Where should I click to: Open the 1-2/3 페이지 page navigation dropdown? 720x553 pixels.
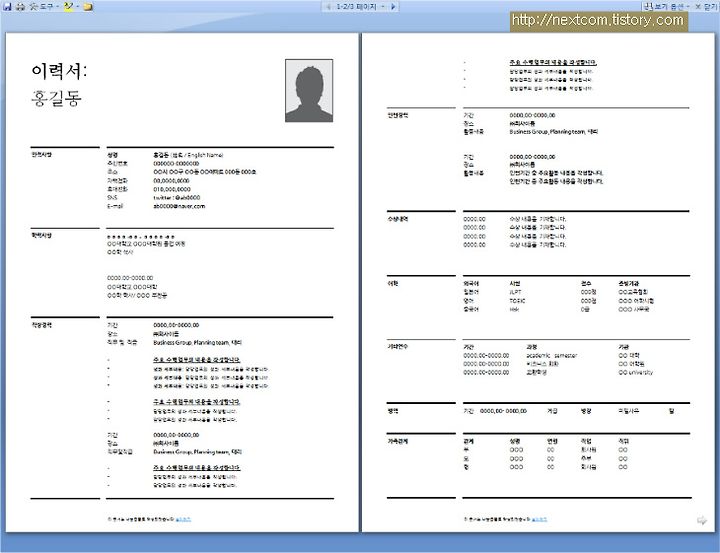[360, 6]
